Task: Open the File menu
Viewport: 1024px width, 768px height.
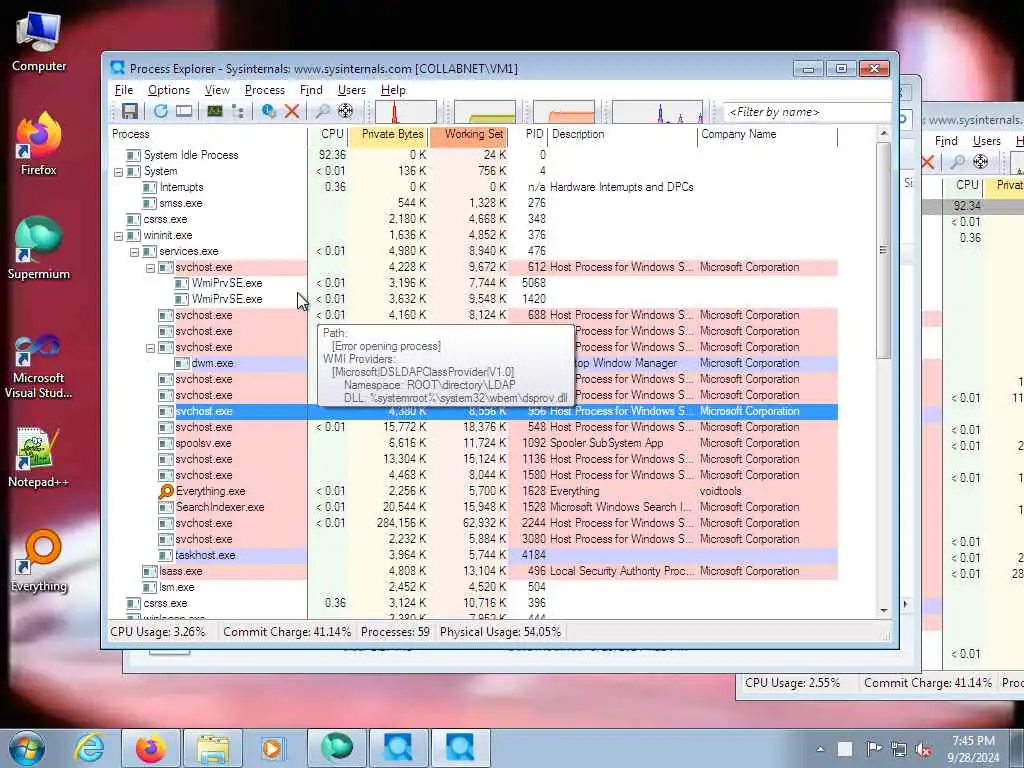Action: pyautogui.click(x=123, y=90)
